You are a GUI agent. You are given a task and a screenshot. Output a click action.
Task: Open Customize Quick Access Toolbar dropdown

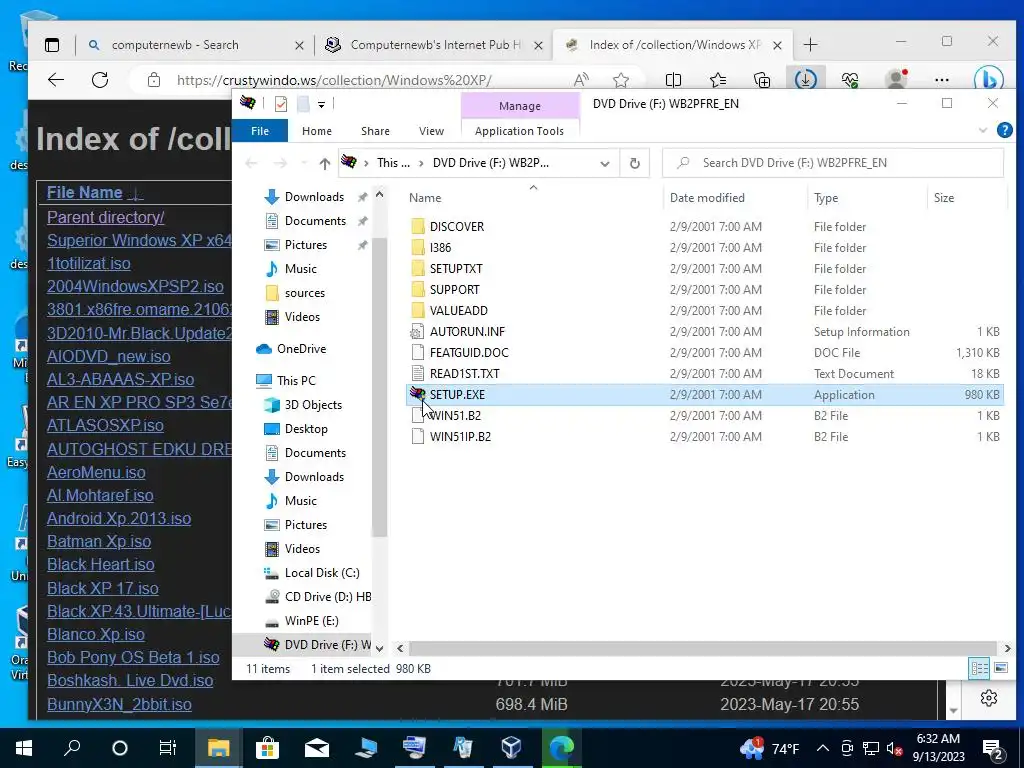[321, 104]
